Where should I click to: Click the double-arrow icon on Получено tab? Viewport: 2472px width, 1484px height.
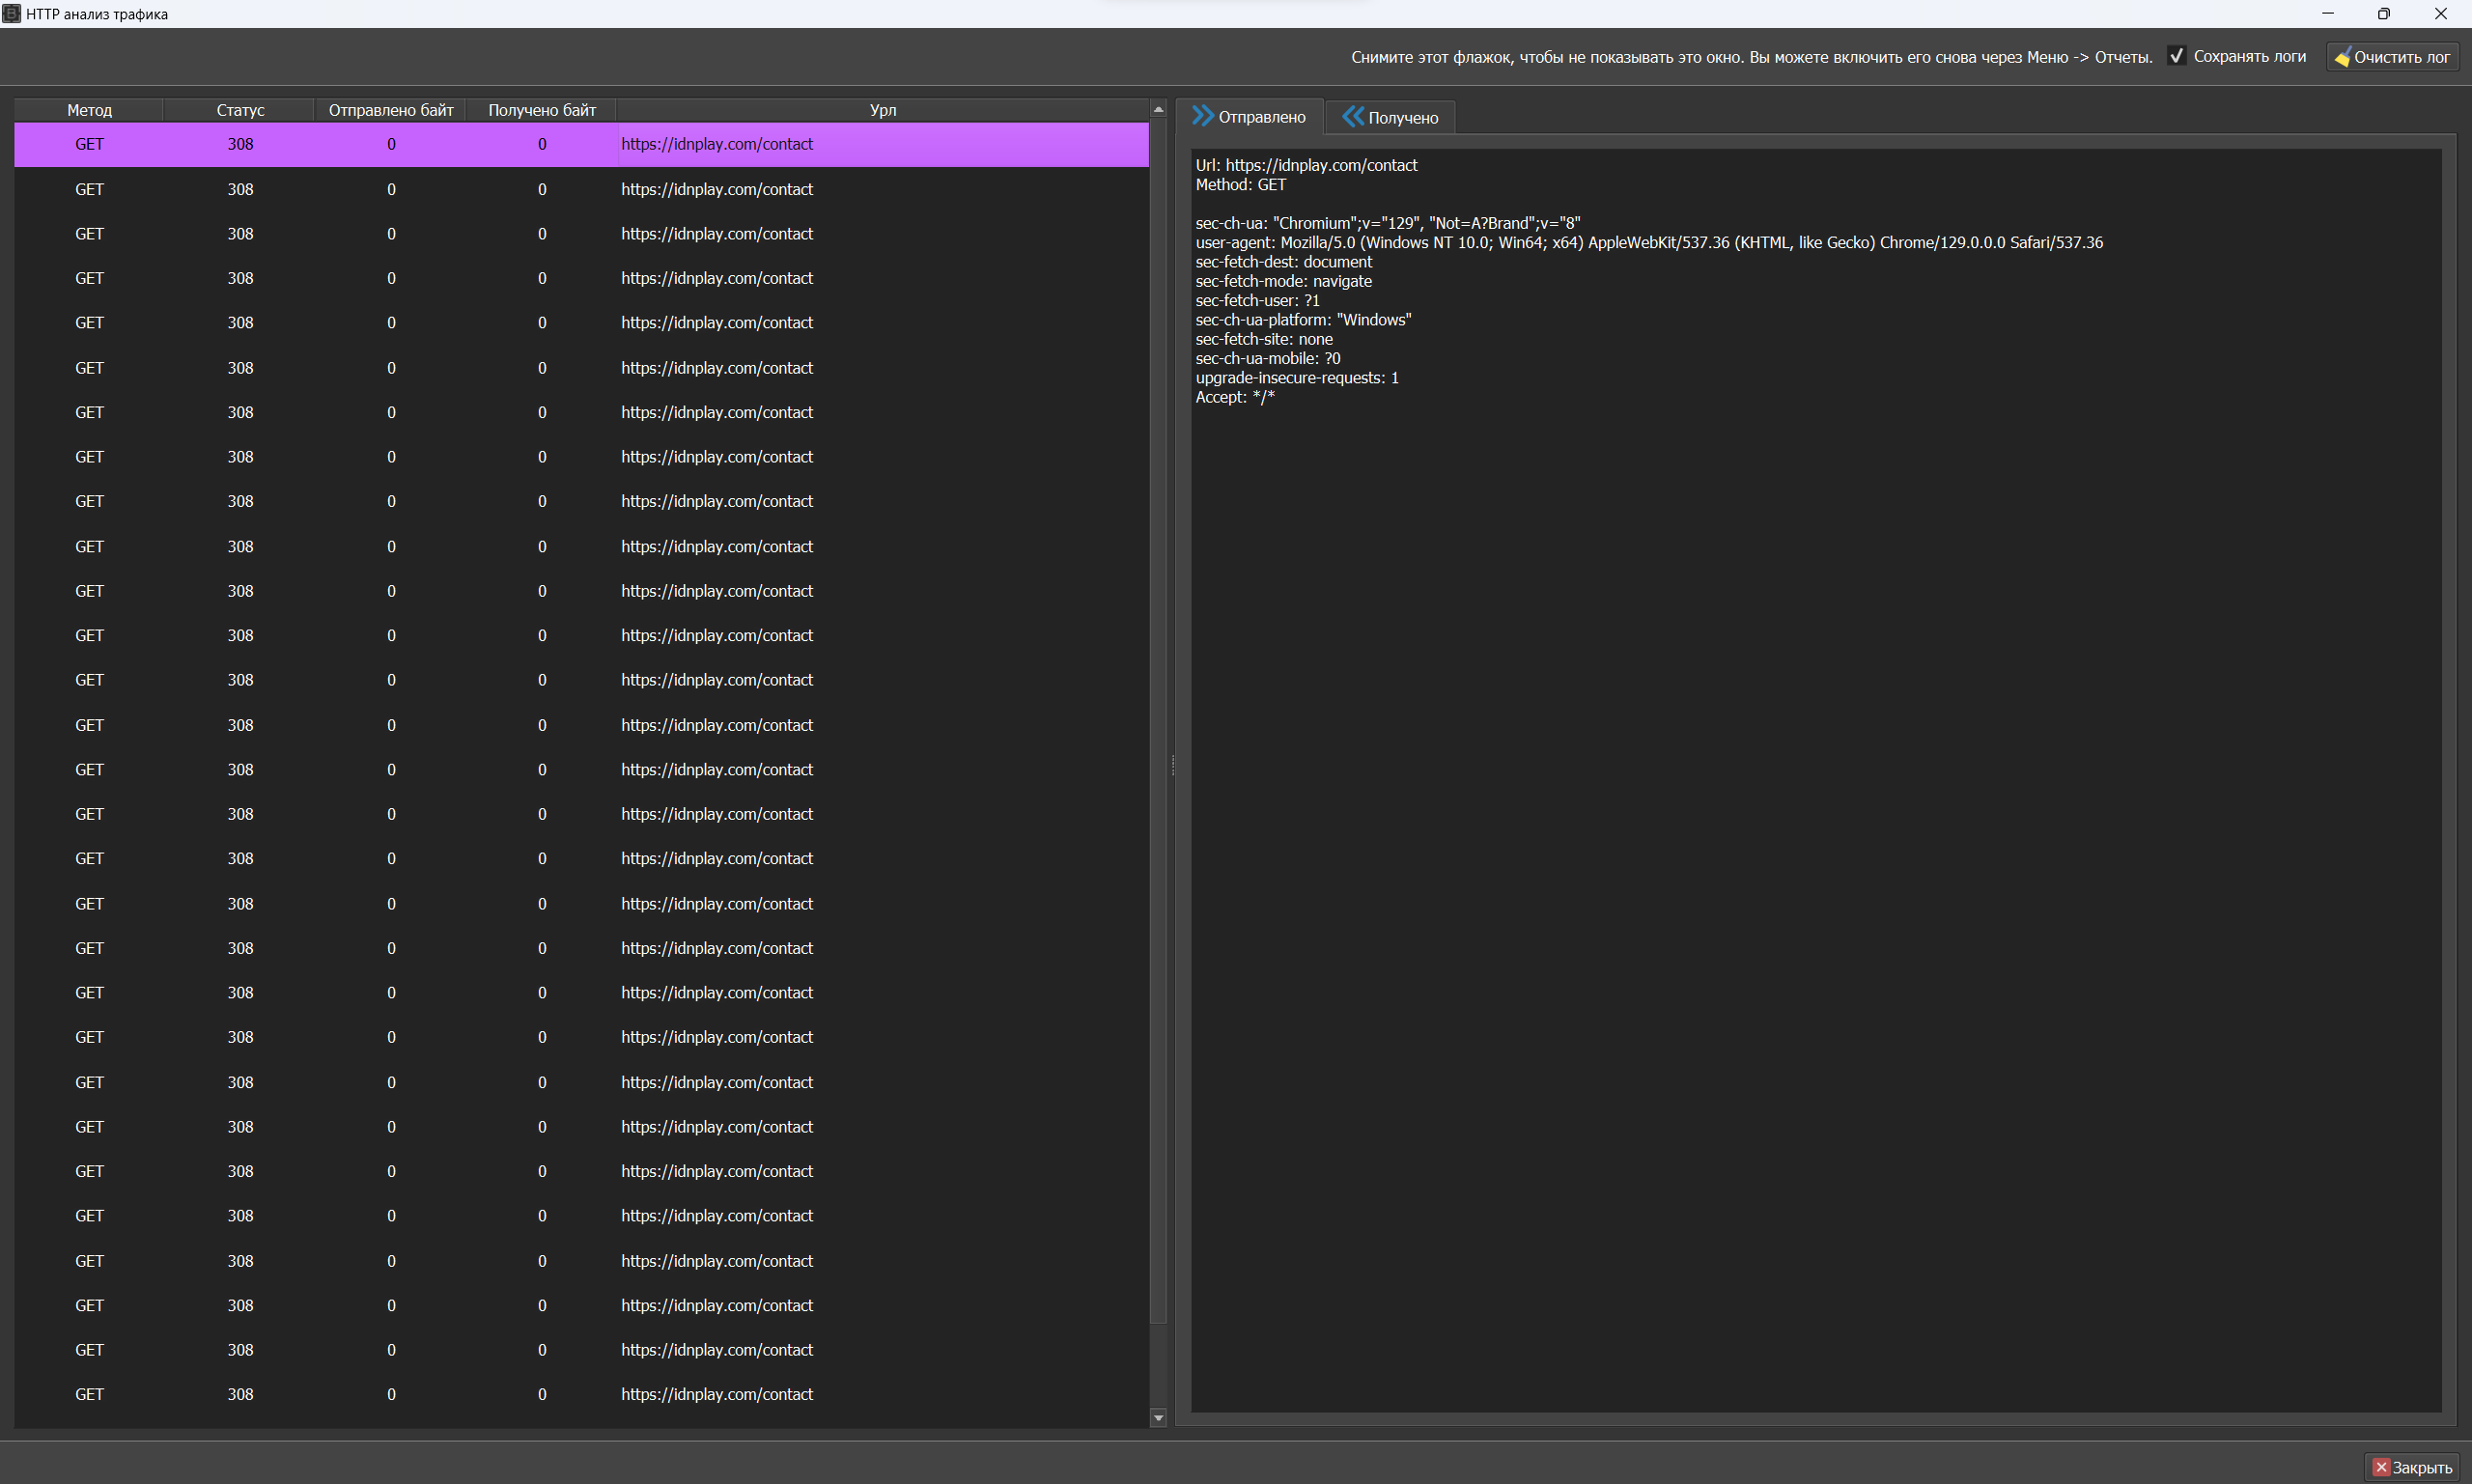(x=1352, y=117)
